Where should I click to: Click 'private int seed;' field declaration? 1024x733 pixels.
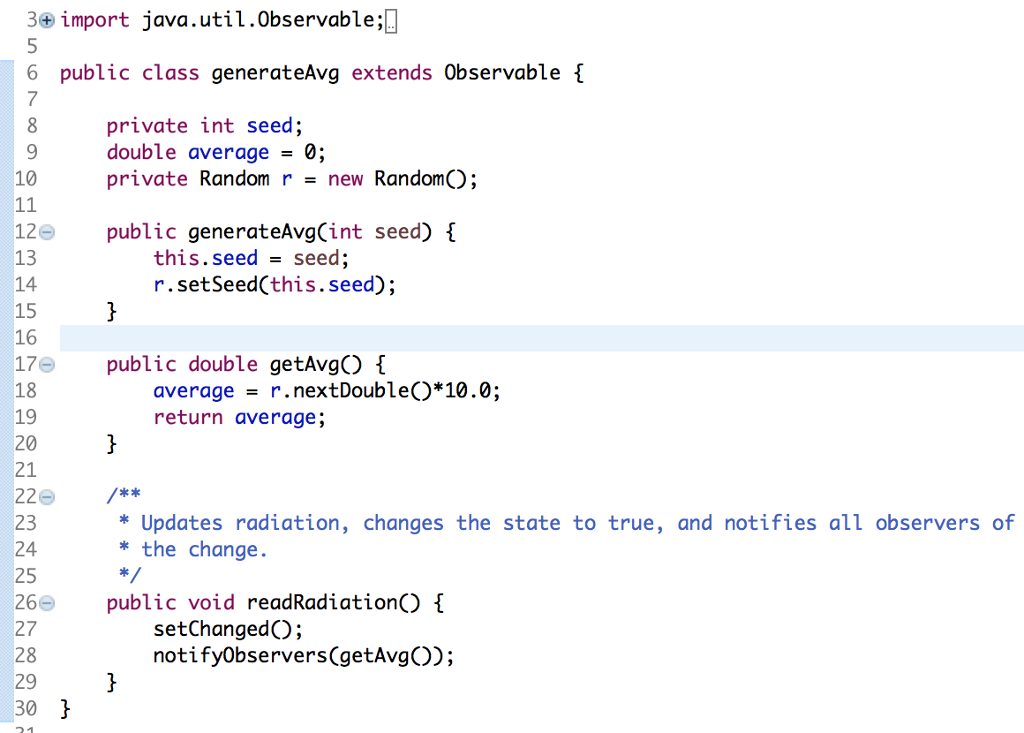pos(204,125)
